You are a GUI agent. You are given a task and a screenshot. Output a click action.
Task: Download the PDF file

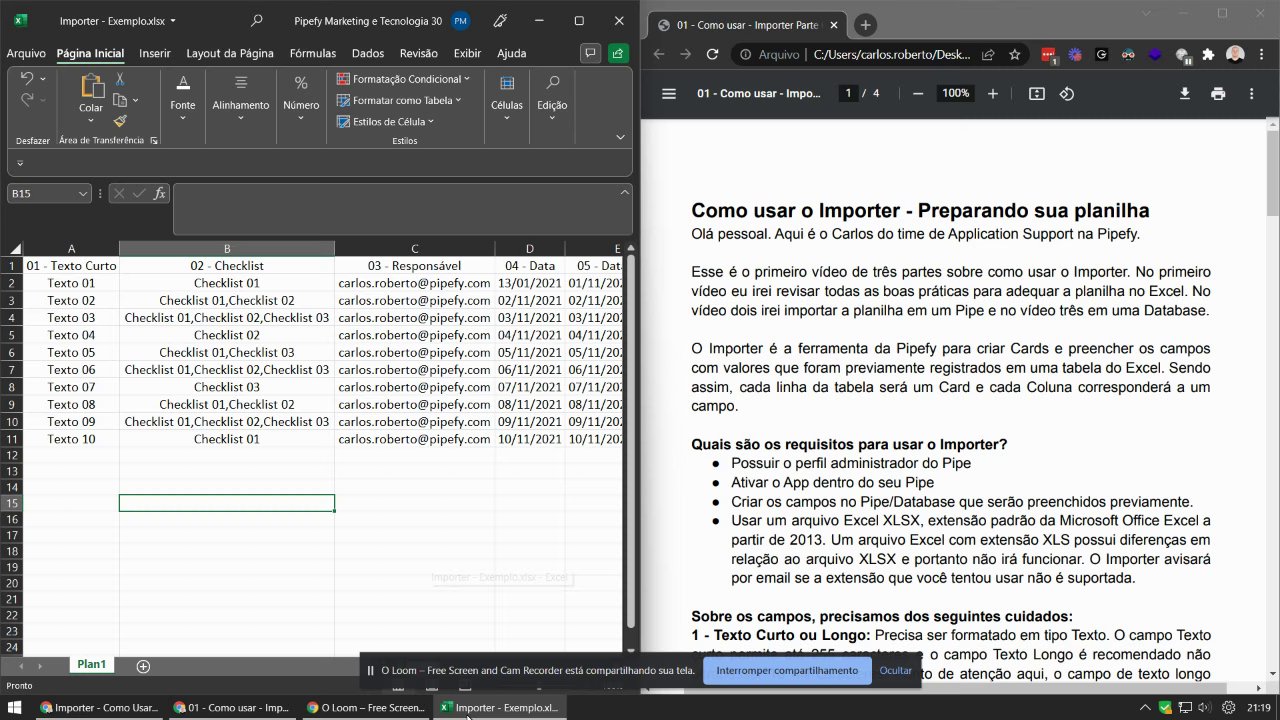1185,94
